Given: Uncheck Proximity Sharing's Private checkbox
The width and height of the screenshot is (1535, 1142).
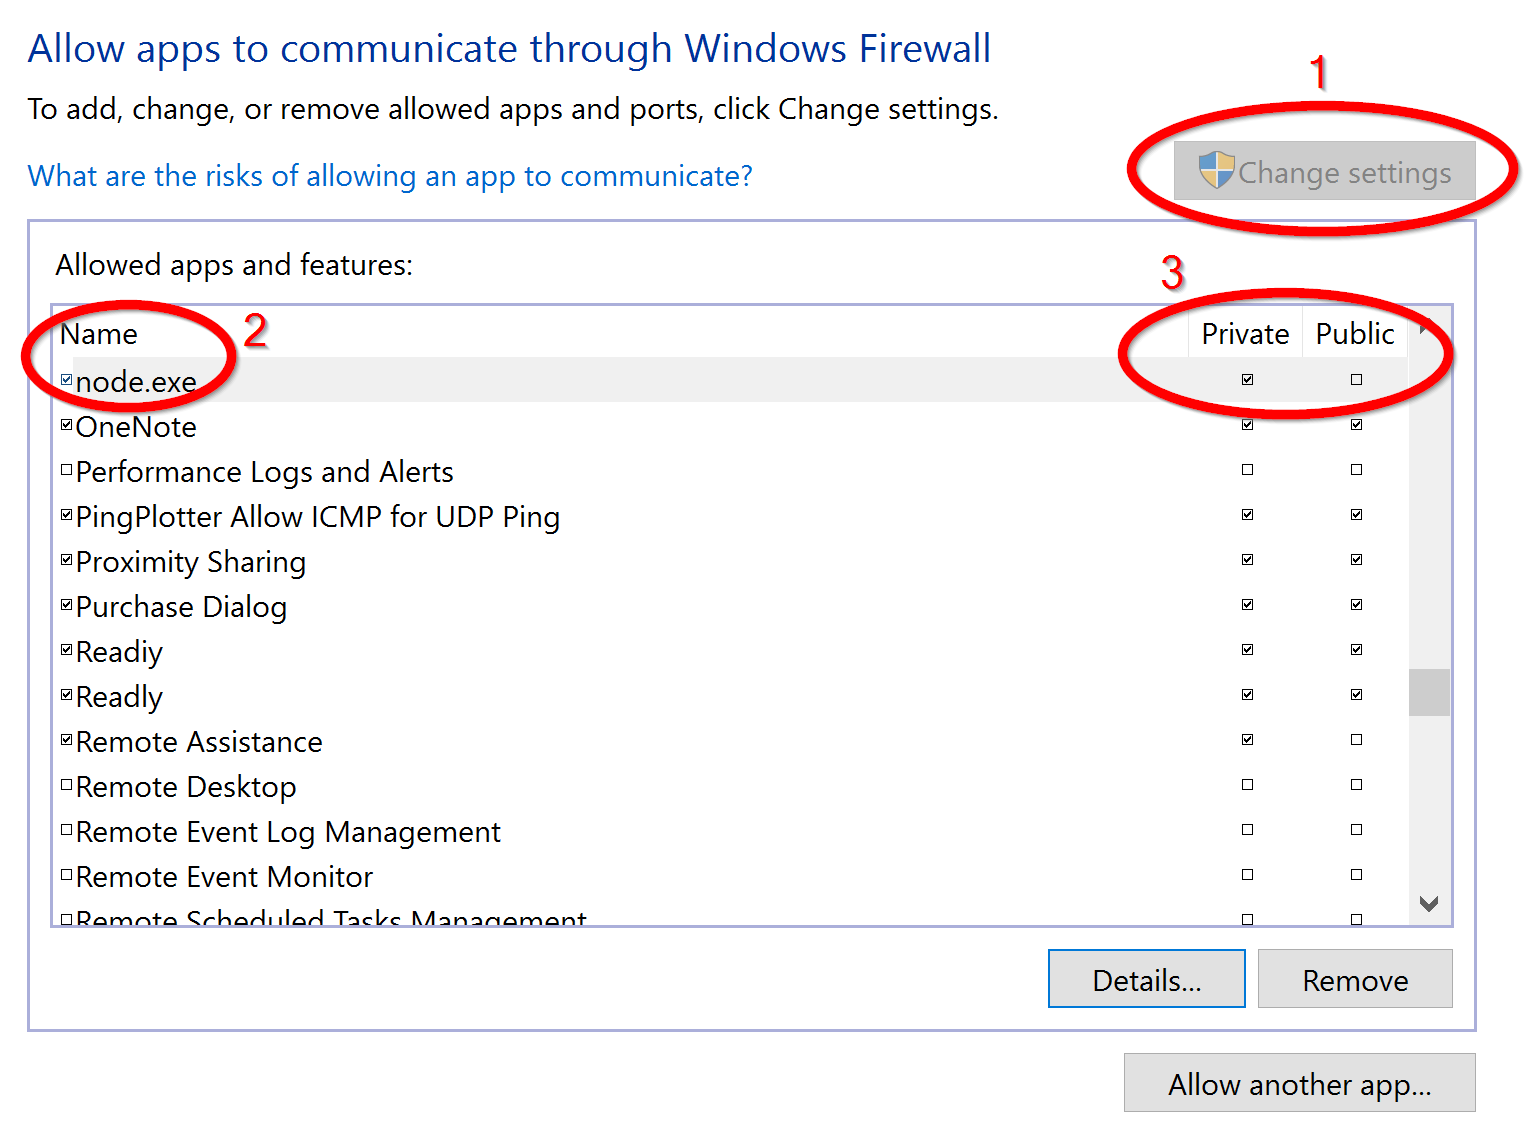Looking at the screenshot, I should pos(1246,559).
